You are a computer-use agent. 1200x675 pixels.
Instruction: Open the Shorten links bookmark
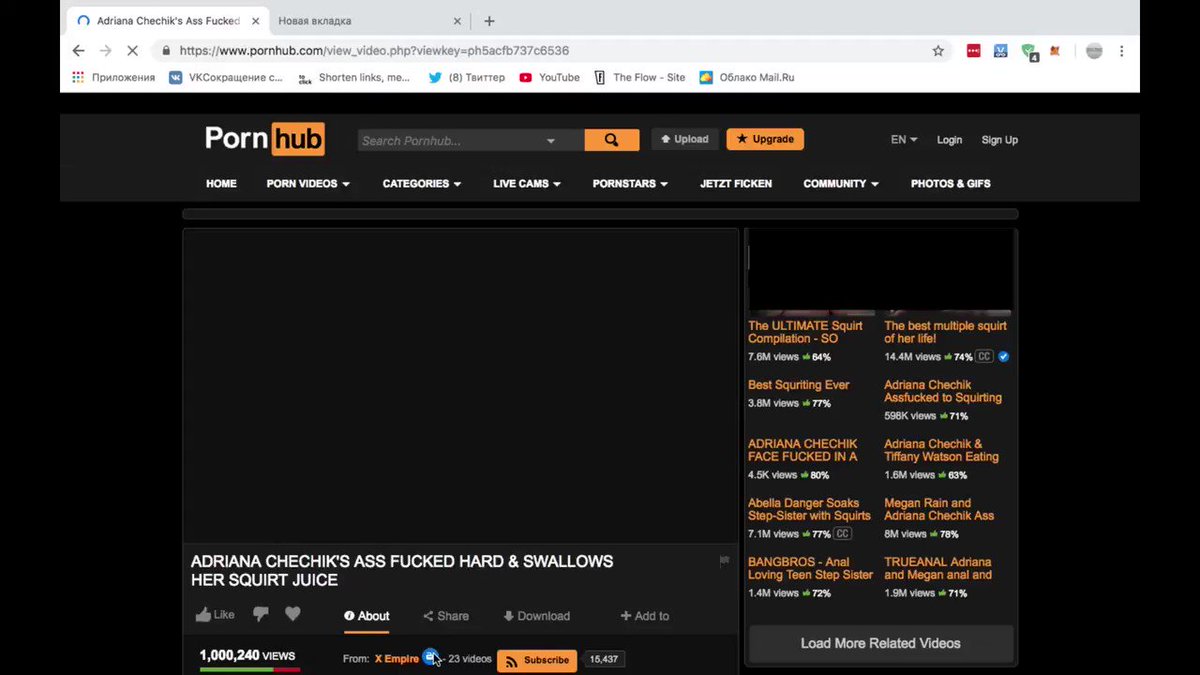point(354,77)
